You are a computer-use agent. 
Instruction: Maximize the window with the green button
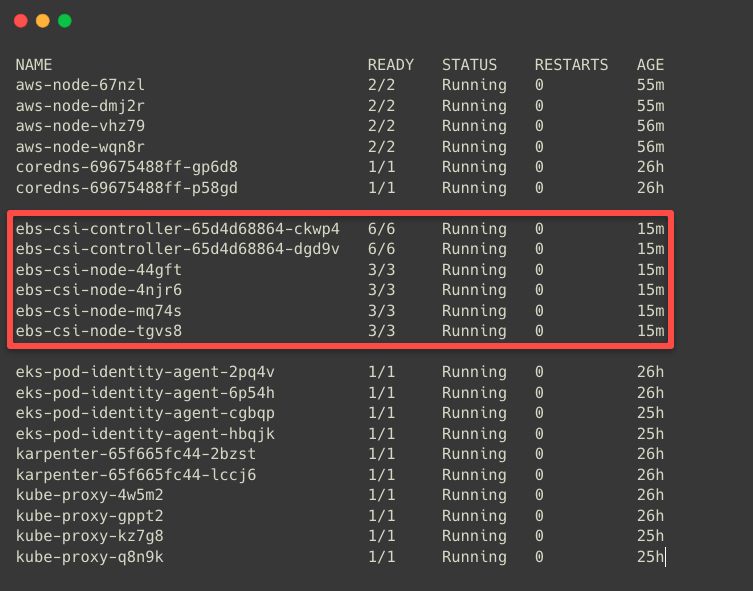coord(65,21)
